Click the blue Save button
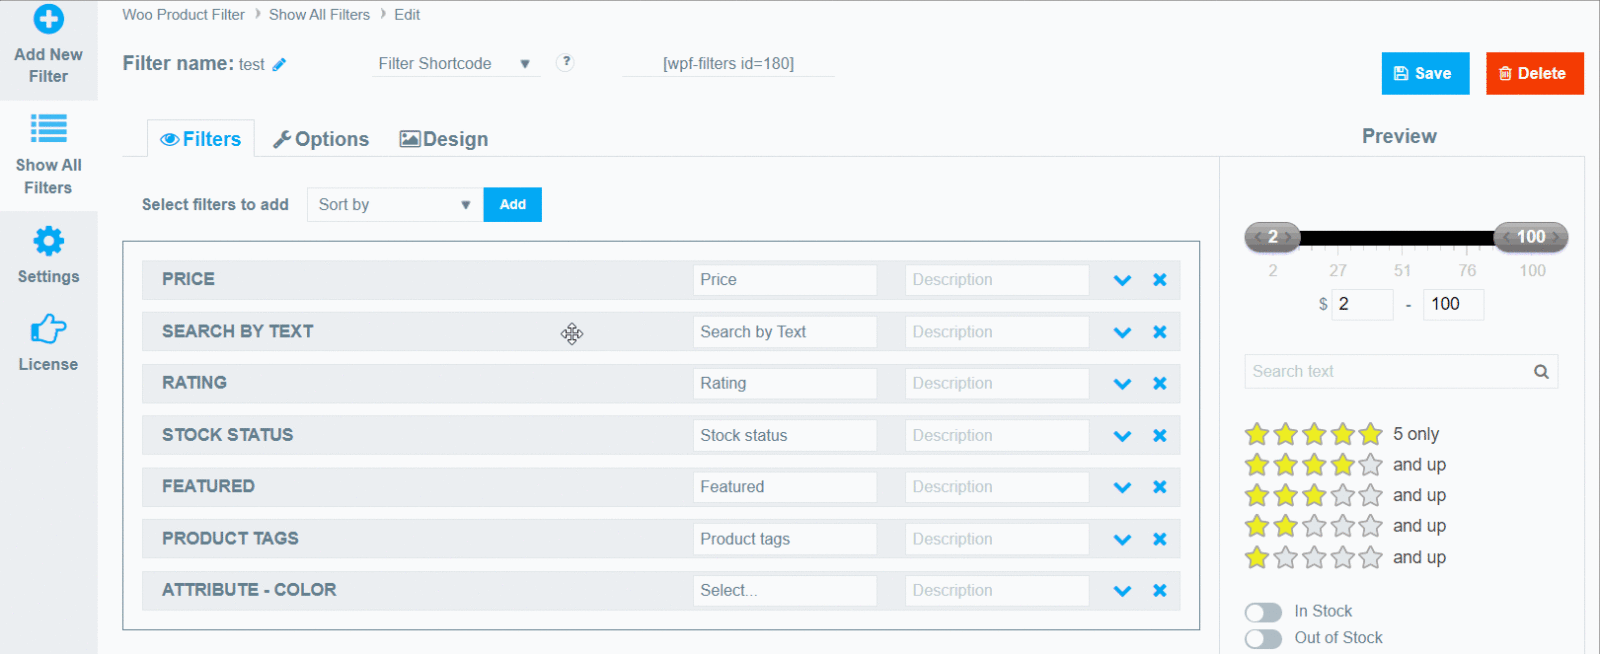Screen dimensions: 1600x654 pyautogui.click(x=1425, y=74)
